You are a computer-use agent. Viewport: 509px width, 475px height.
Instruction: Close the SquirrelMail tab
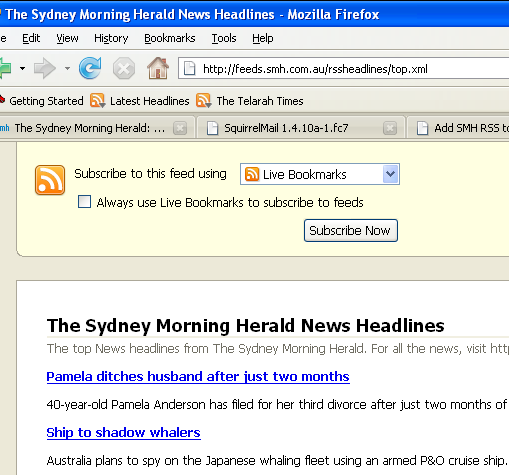(390, 128)
